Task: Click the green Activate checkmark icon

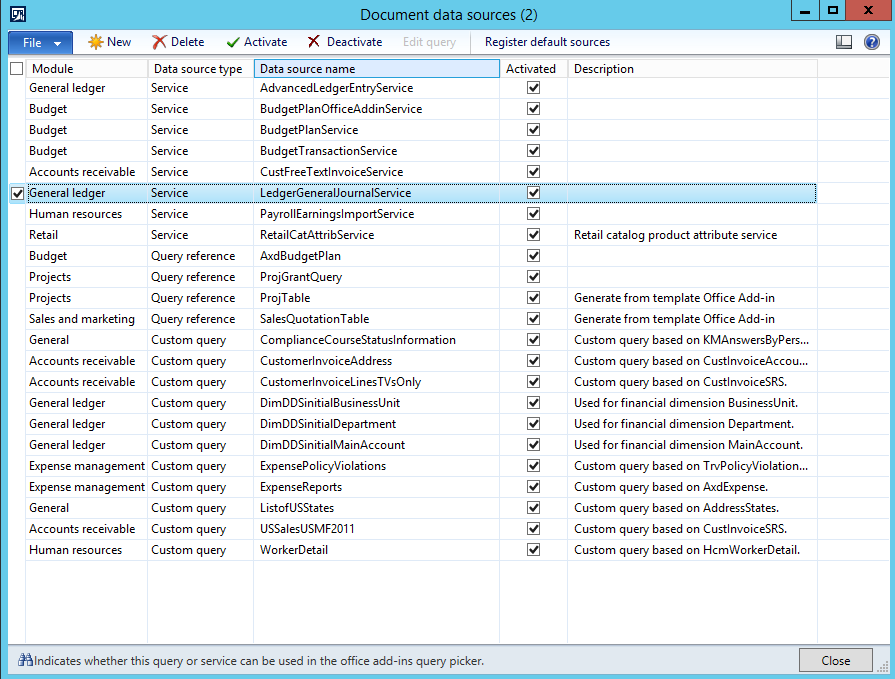Action: click(233, 42)
